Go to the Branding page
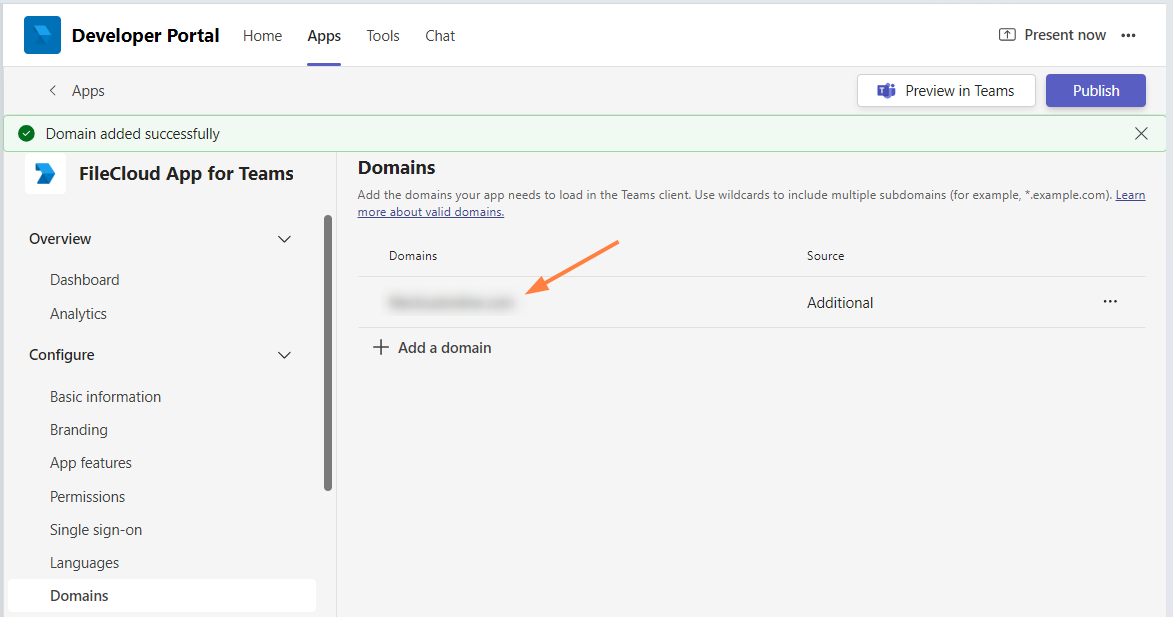The width and height of the screenshot is (1173, 617). [x=79, y=430]
